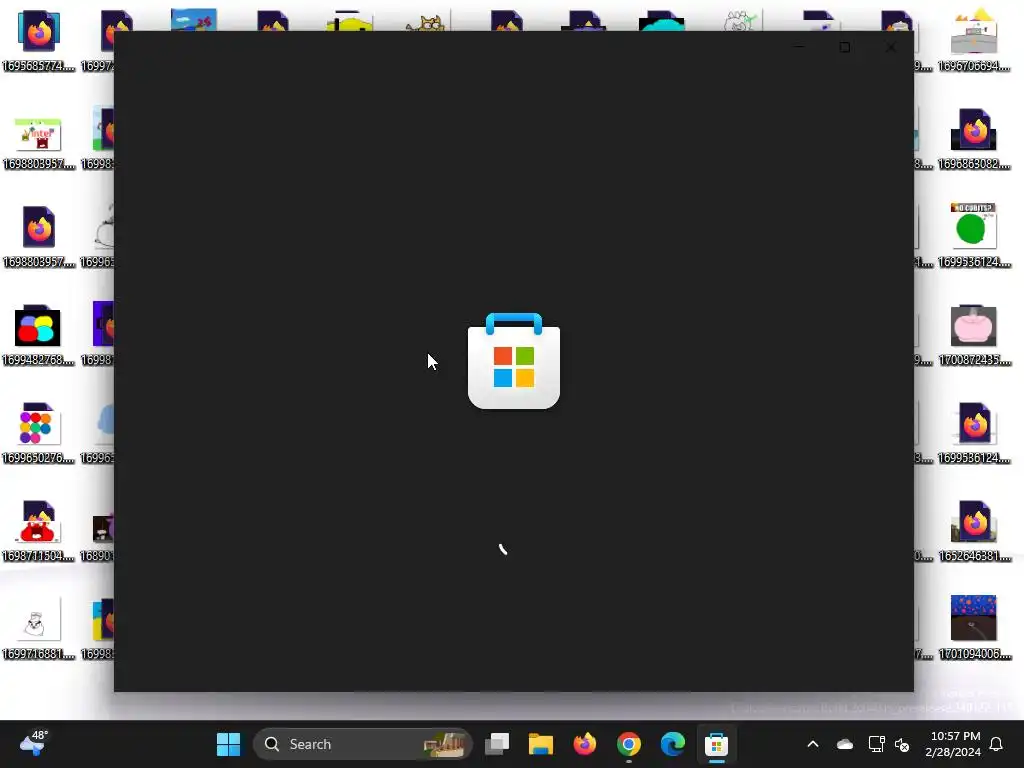Image resolution: width=1024 pixels, height=768 pixels.
Task: Open the notification bell icon
Action: [x=996, y=744]
